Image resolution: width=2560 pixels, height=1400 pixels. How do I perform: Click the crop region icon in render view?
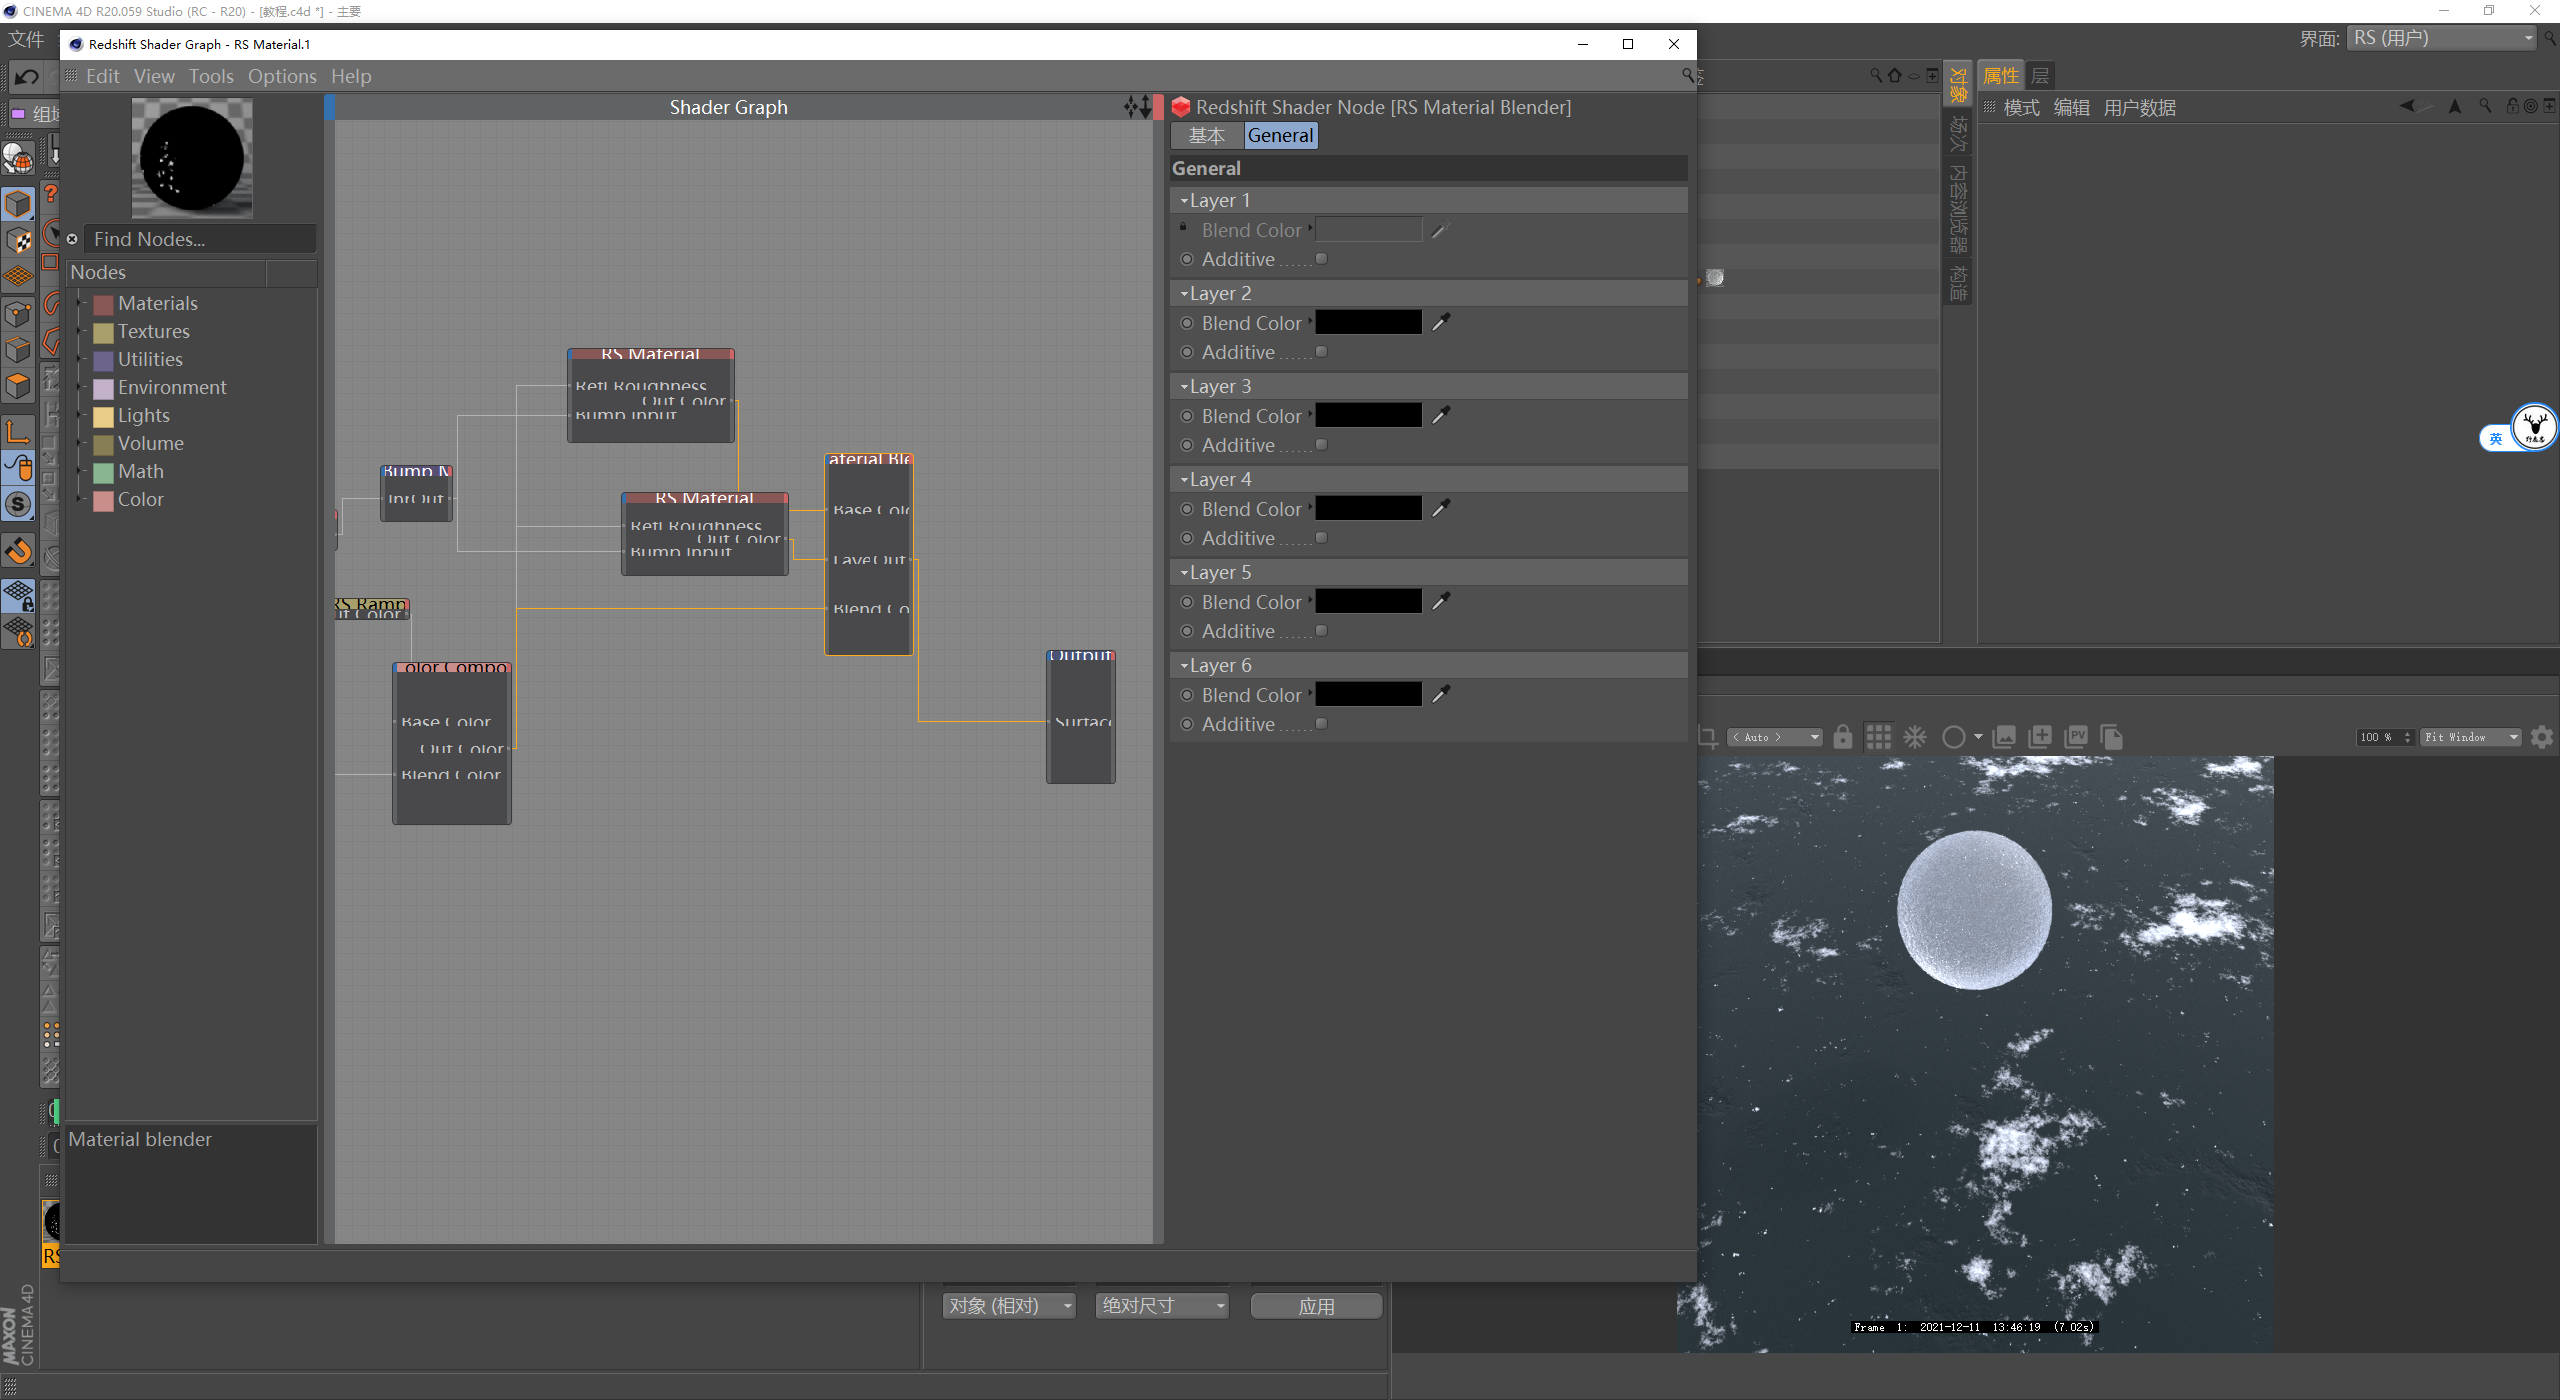click(x=1708, y=737)
